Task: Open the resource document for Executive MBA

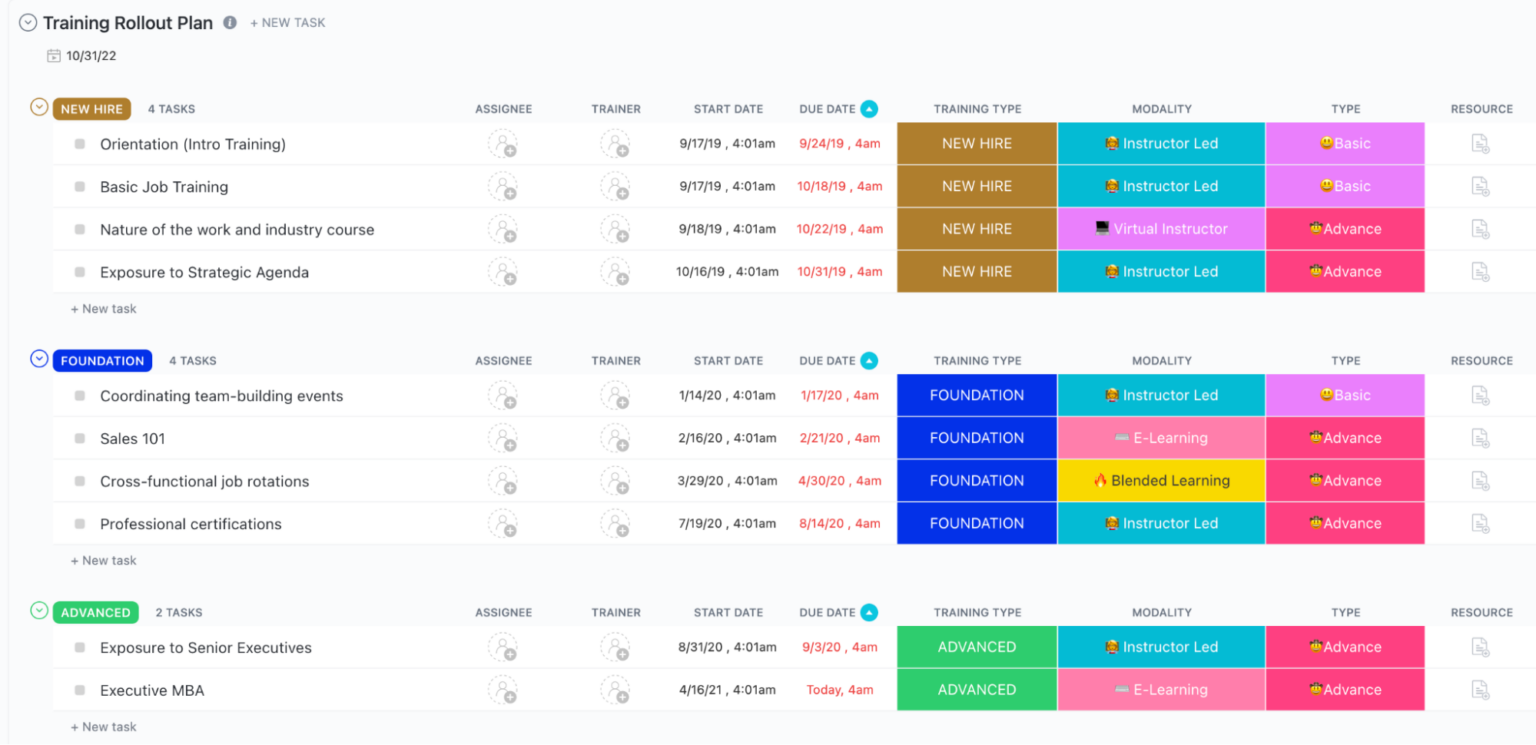Action: point(1479,690)
